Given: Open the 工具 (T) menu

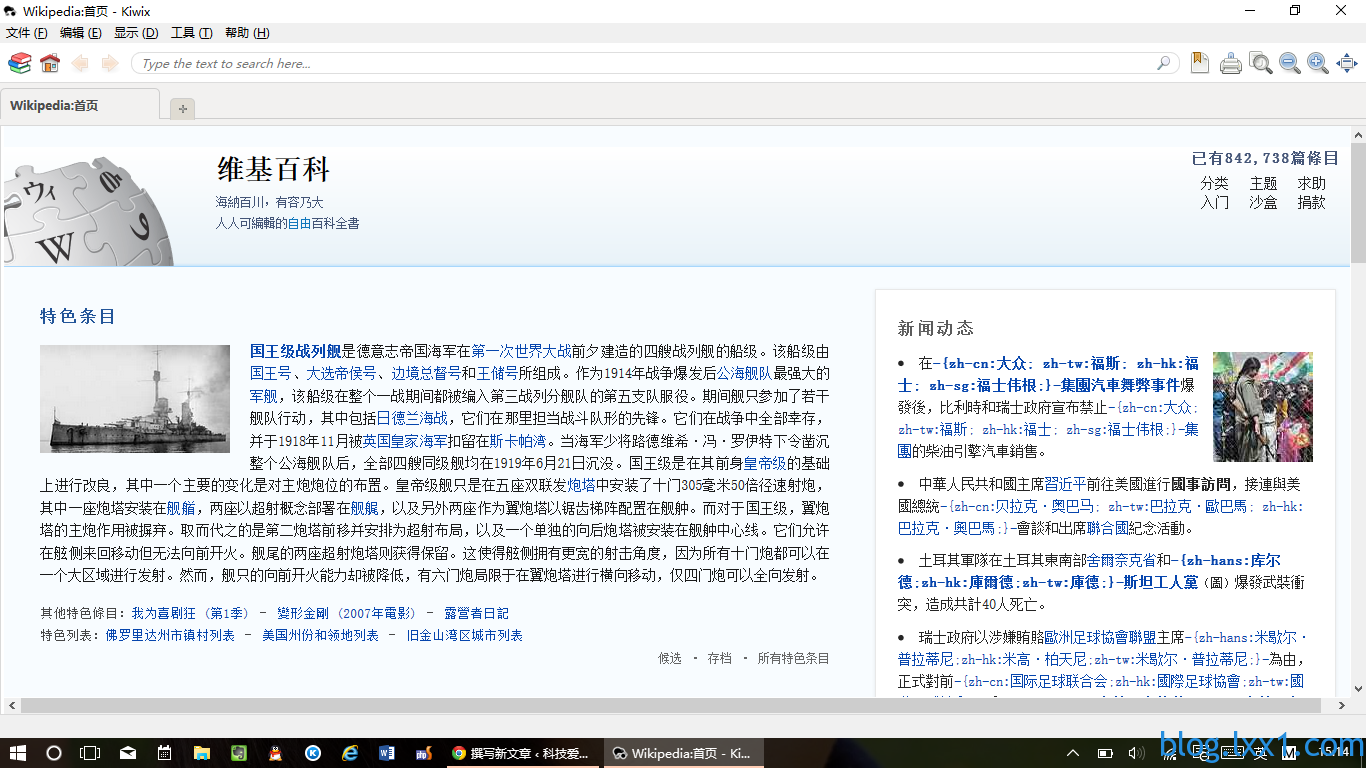Looking at the screenshot, I should point(192,33).
